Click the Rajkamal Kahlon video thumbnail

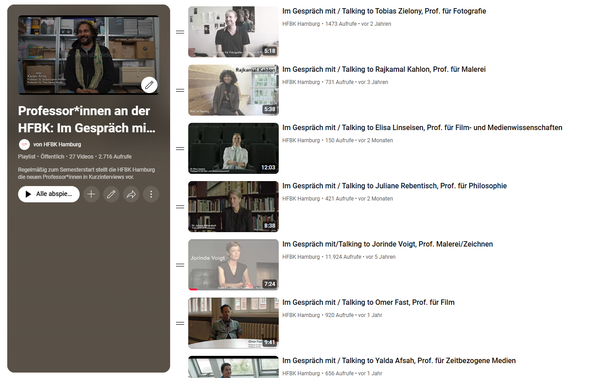233,90
